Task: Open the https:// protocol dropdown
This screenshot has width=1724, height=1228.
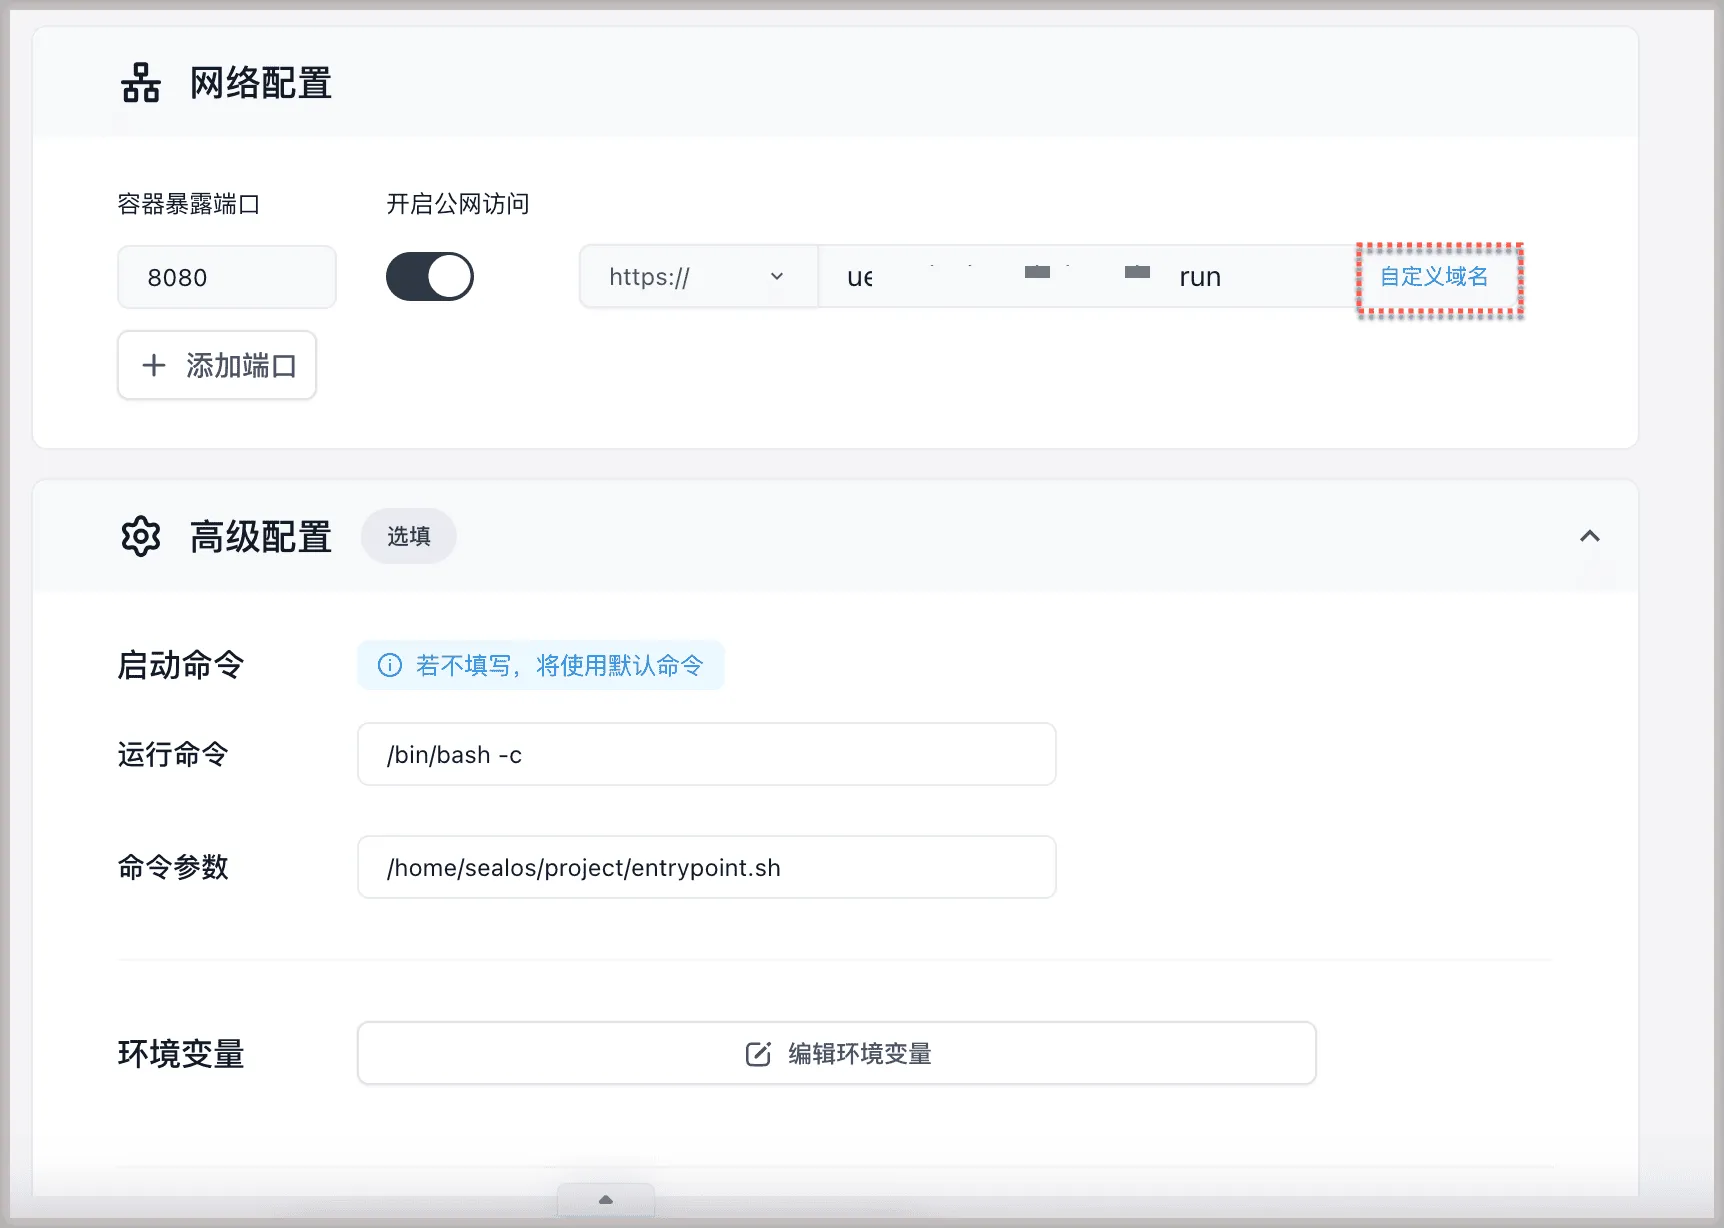Action: coord(698,277)
